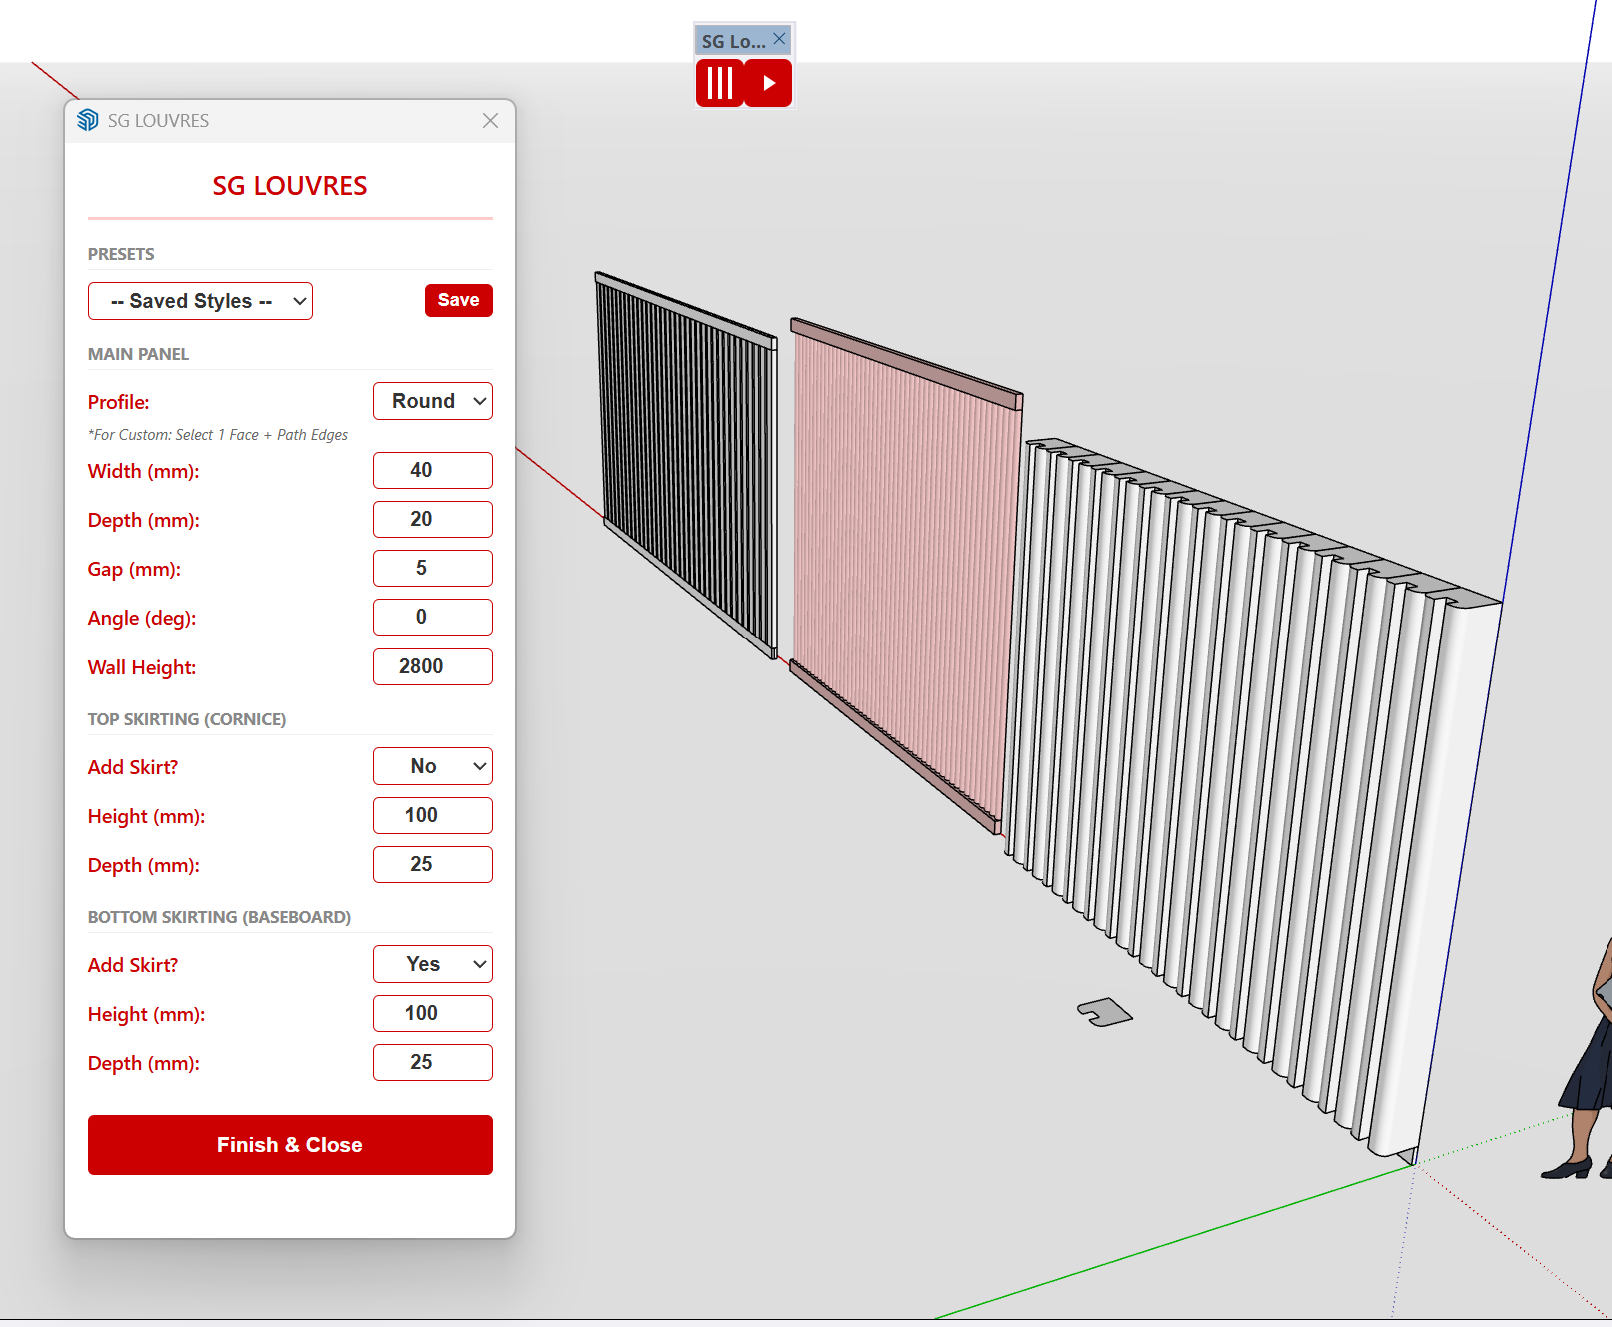Click the Save preset button
Viewport: 1612px width, 1327px height.
[x=458, y=300]
